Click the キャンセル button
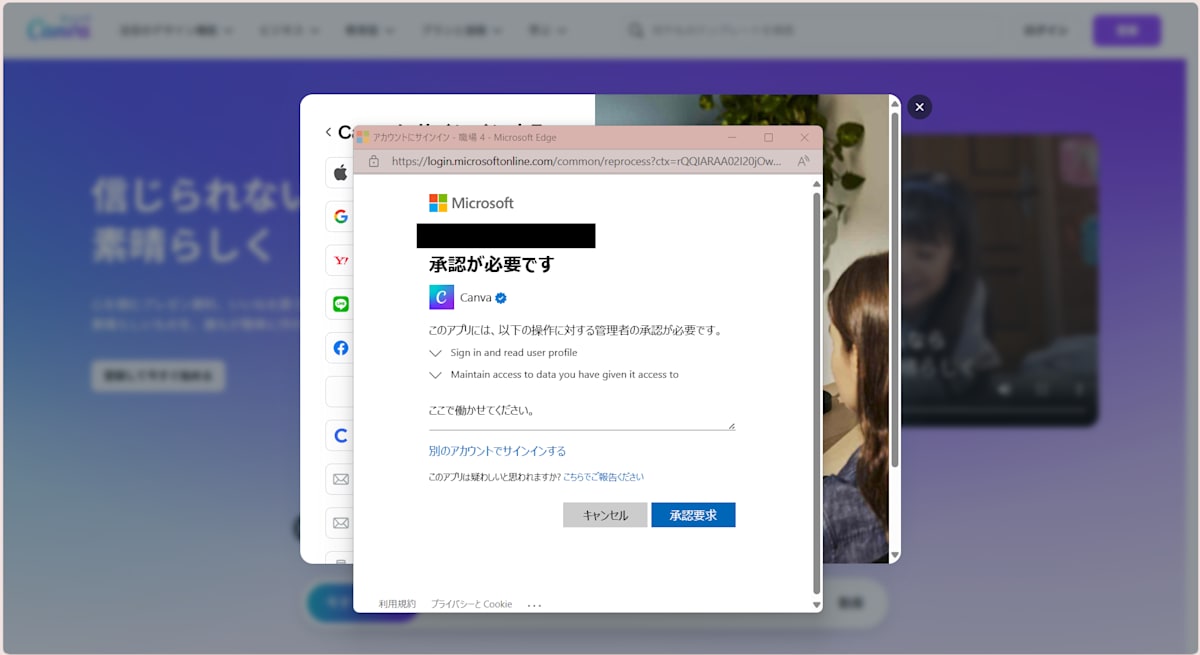1200x655 pixels. 605,515
